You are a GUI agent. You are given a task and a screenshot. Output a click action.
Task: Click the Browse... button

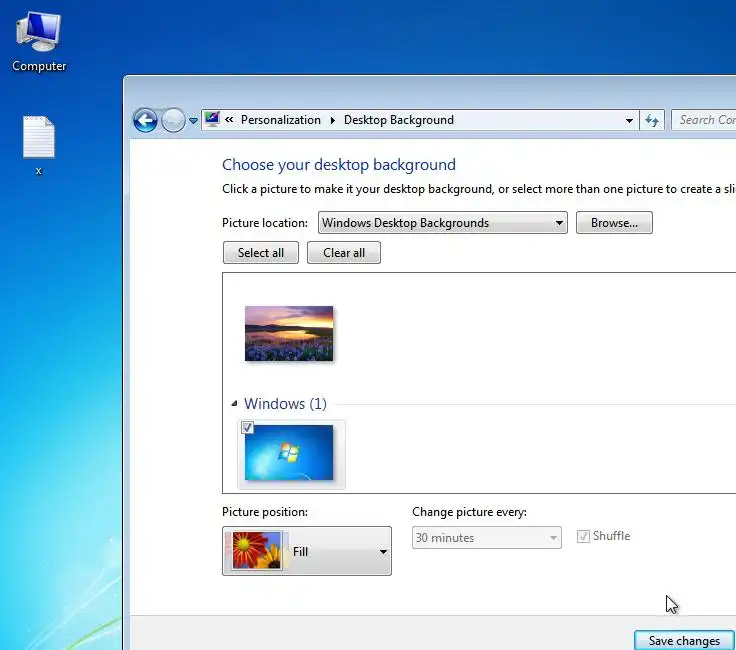(x=614, y=222)
